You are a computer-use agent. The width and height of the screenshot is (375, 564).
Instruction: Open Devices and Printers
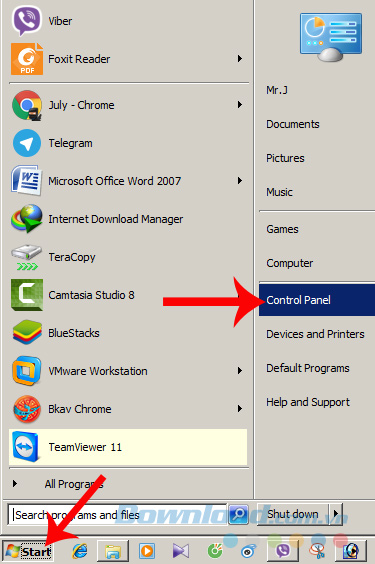(315, 334)
